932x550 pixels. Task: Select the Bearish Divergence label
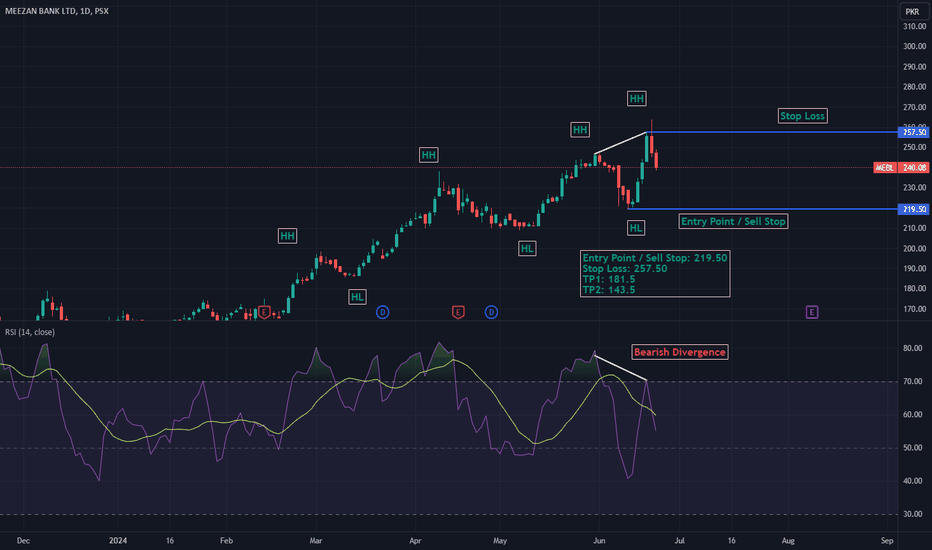pyautogui.click(x=680, y=352)
